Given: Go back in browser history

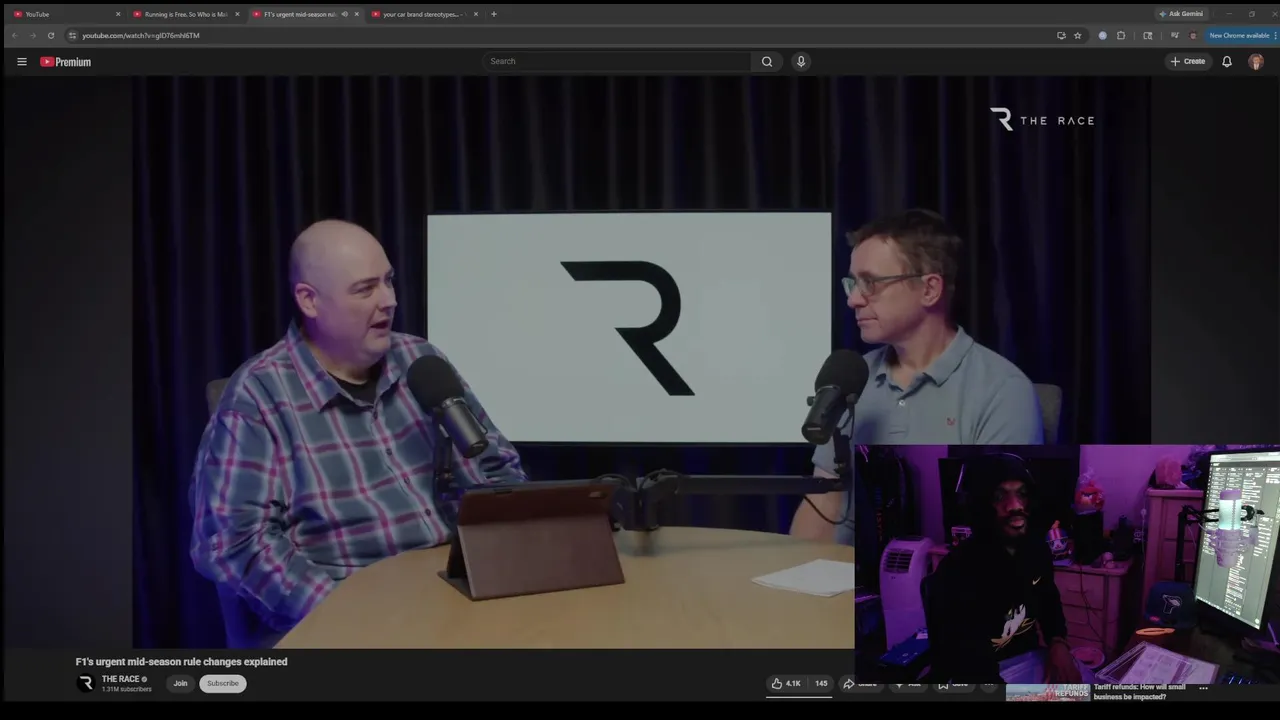Looking at the screenshot, I should pos(15,35).
